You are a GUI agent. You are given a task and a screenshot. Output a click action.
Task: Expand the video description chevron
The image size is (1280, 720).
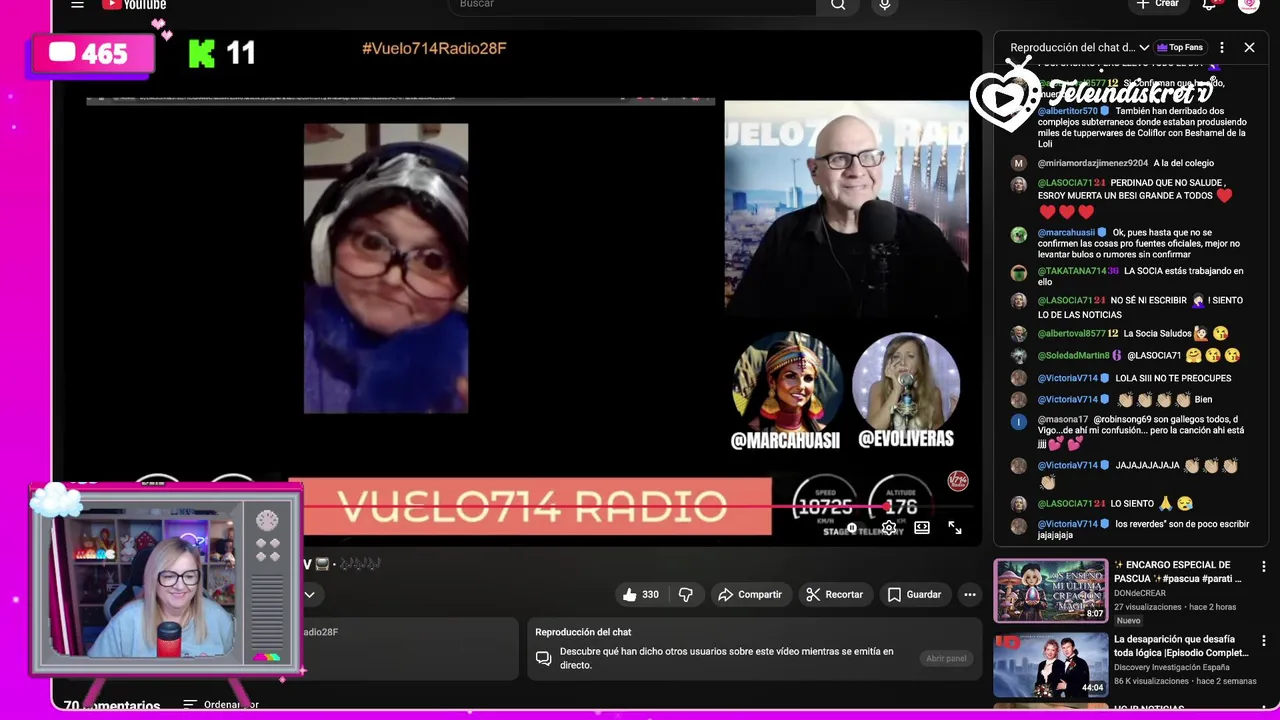click(310, 594)
